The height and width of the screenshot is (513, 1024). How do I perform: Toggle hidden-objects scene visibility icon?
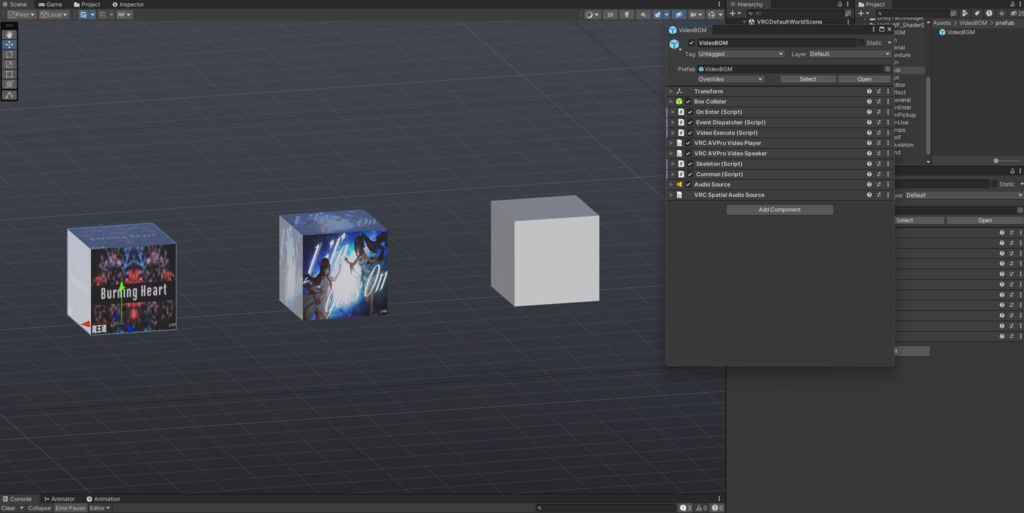click(x=679, y=14)
